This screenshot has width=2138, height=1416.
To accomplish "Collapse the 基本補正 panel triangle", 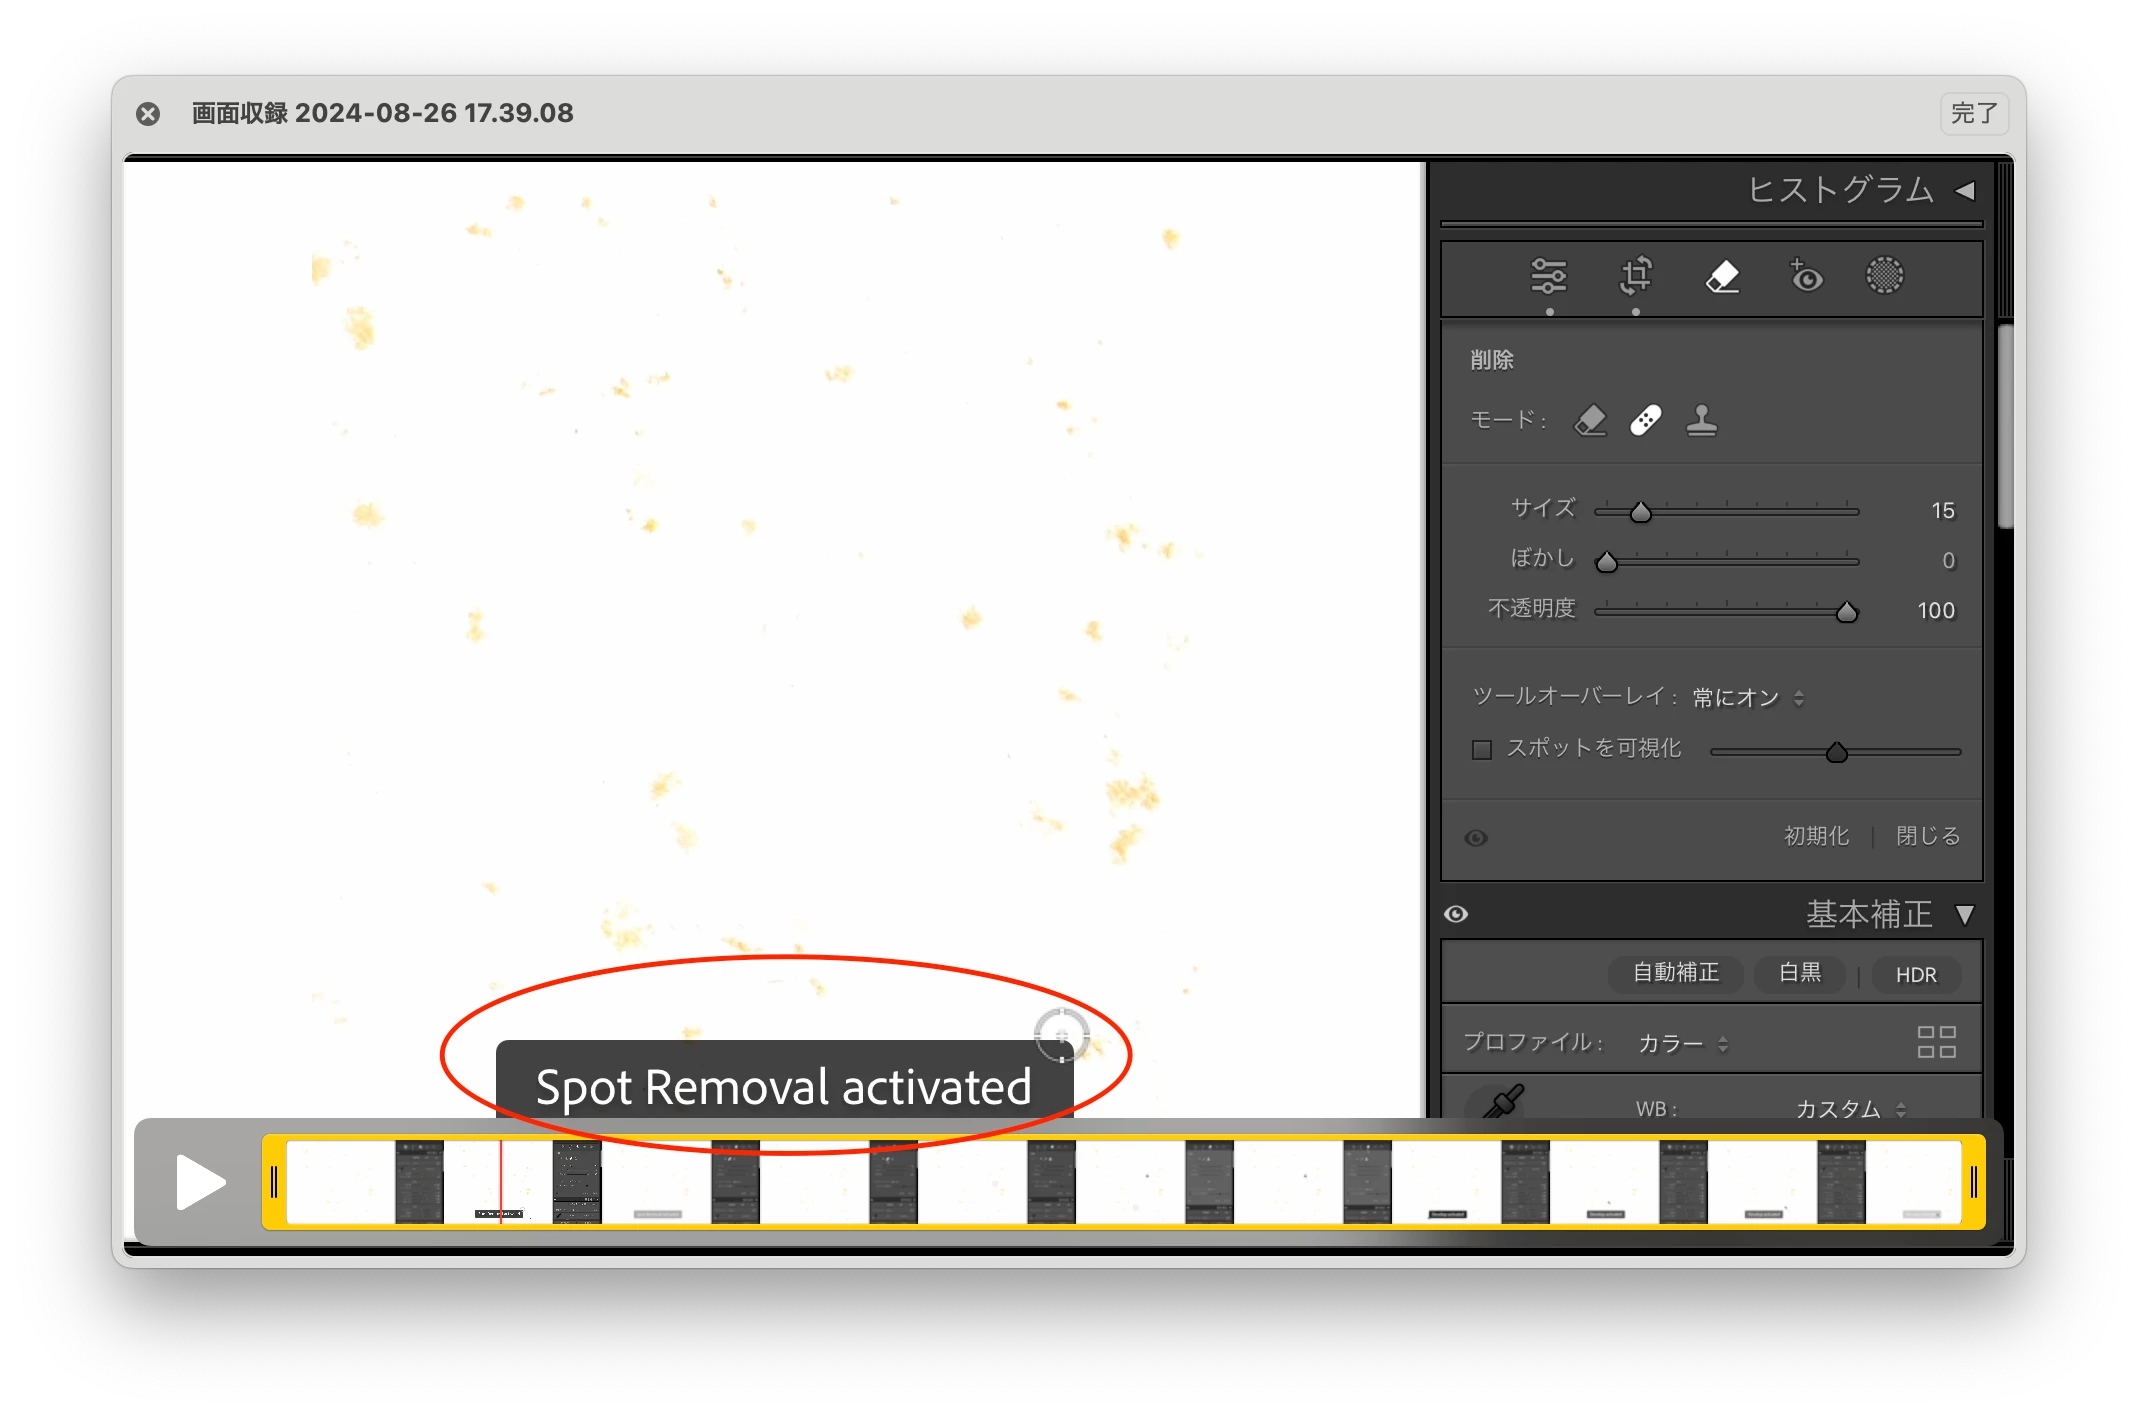I will pyautogui.click(x=1964, y=914).
